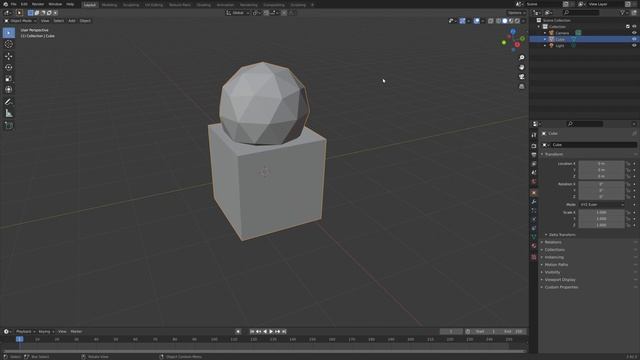Open the Render properties tab icon
Viewport: 640px width, 360px height.
coord(534,146)
